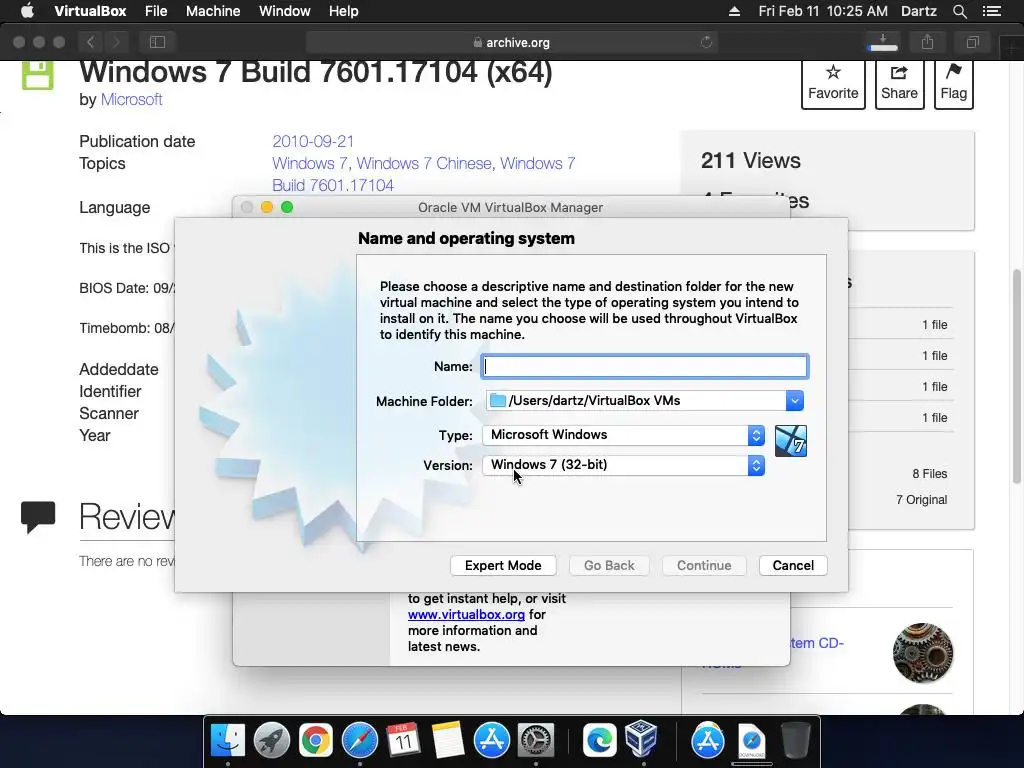Screen dimensions: 1024x768
Task: Click the Name text field
Action: tap(645, 366)
